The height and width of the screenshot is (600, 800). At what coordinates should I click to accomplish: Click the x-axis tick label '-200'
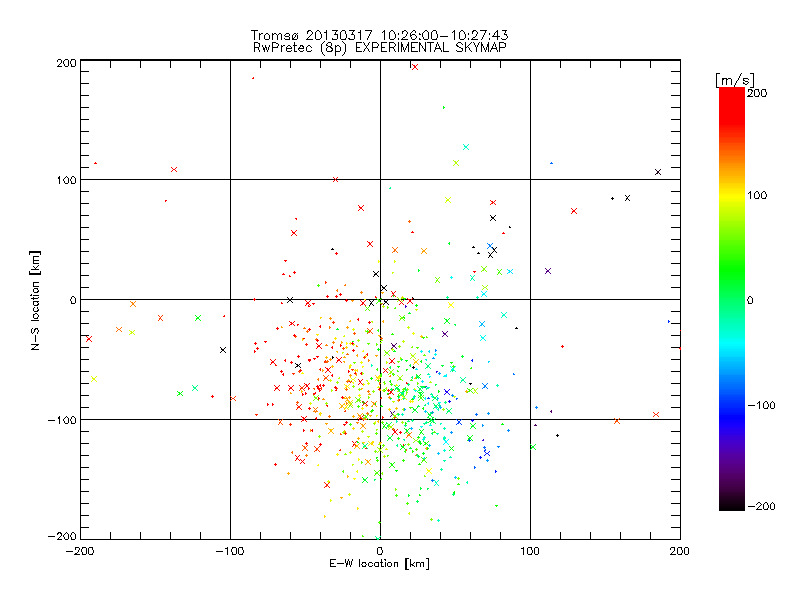(x=80, y=551)
